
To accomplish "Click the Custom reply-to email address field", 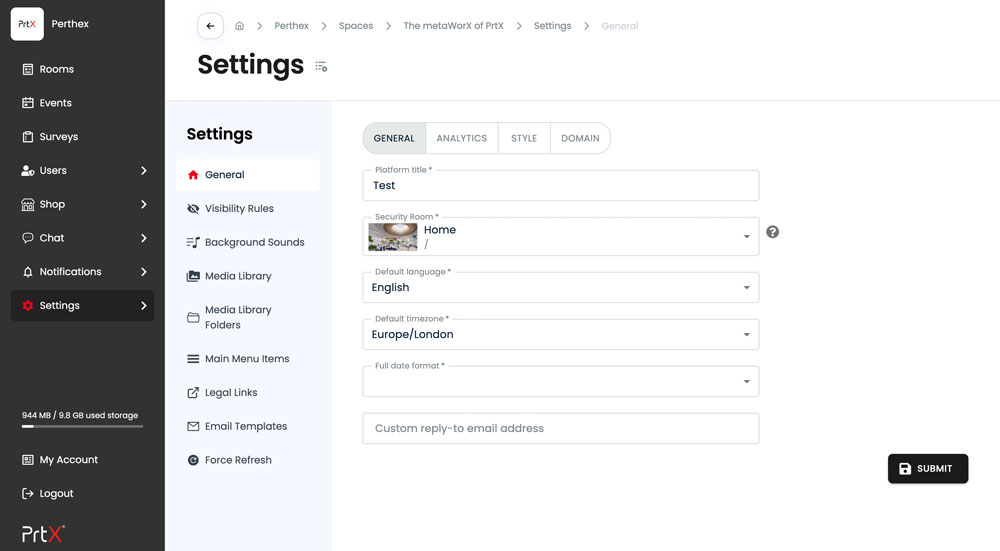I will point(560,428).
